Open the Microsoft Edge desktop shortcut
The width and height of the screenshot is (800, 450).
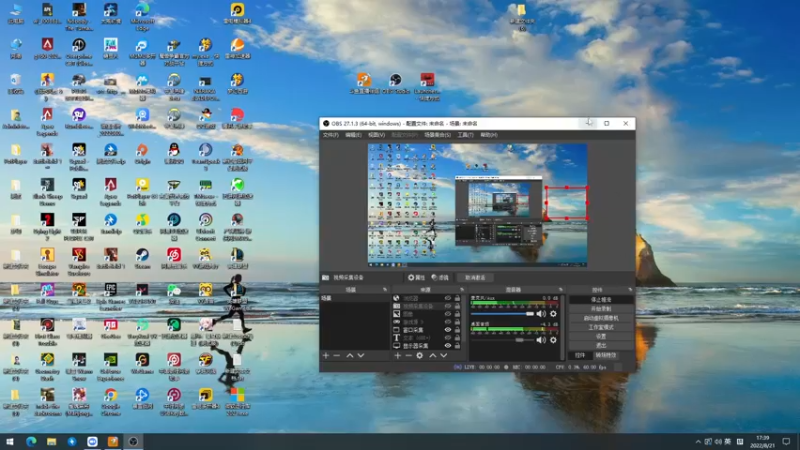[142, 16]
